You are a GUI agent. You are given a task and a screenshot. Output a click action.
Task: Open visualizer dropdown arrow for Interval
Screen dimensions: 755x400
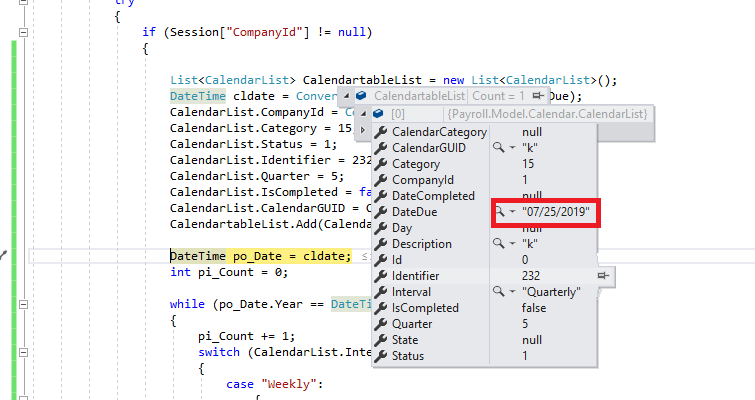pyautogui.click(x=510, y=292)
